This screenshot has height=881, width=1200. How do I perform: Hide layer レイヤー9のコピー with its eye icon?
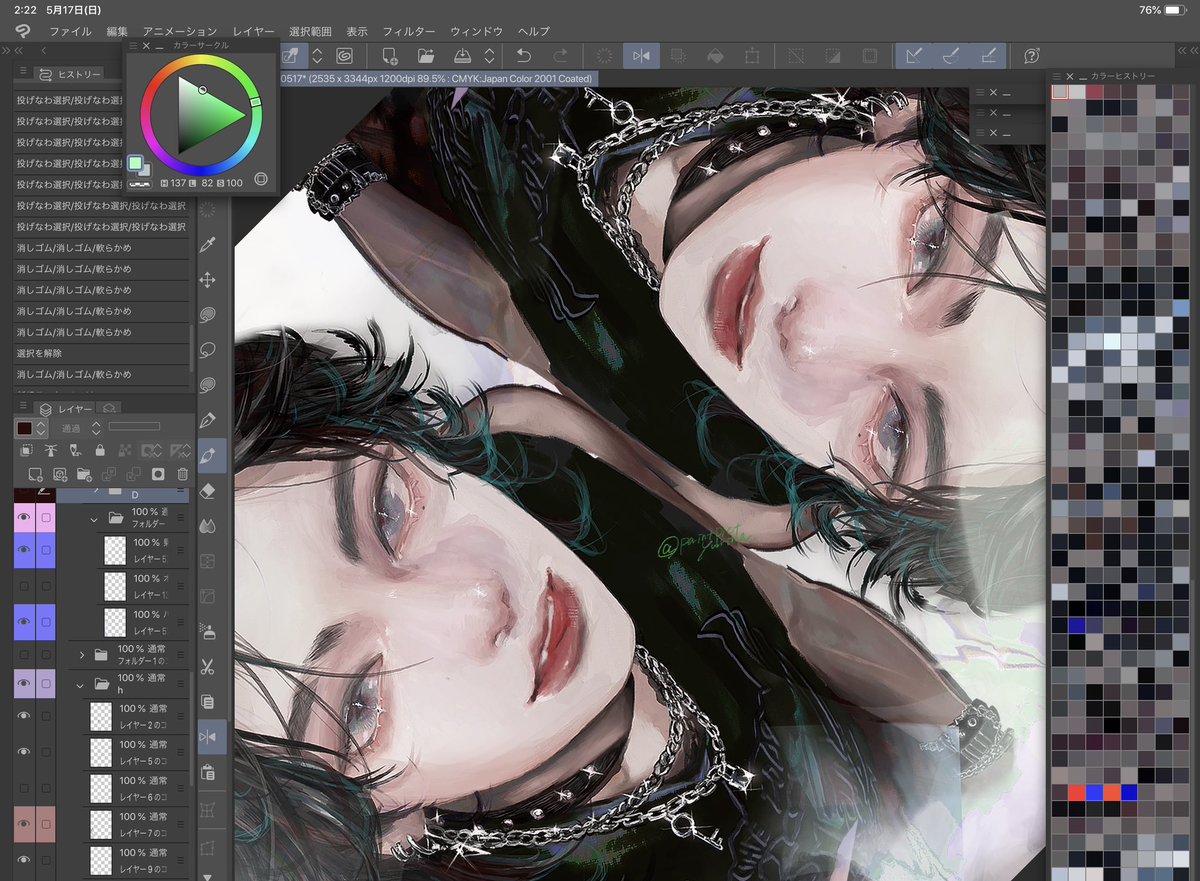point(23,859)
